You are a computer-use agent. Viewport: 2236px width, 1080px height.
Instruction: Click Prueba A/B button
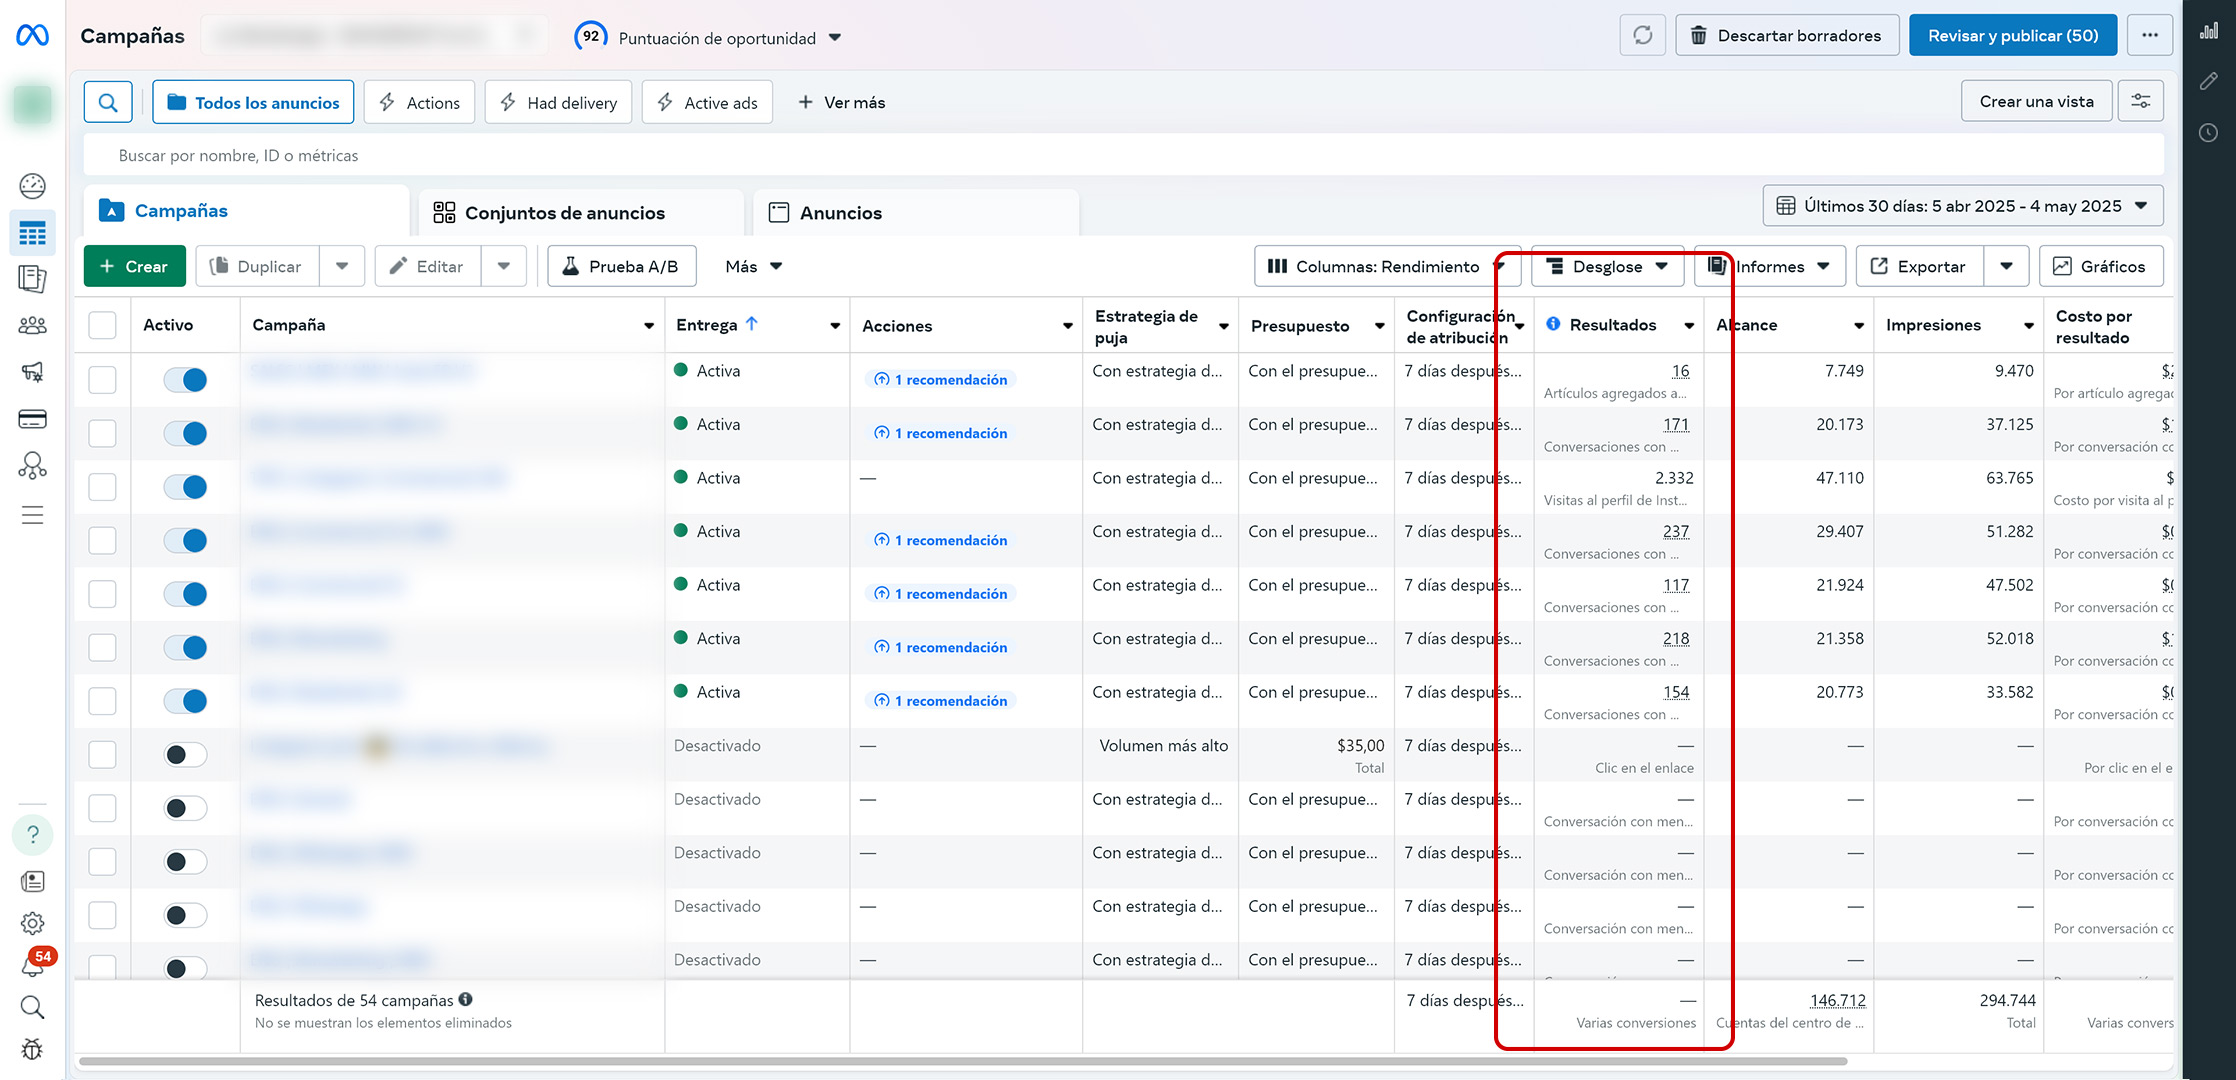tap(622, 266)
